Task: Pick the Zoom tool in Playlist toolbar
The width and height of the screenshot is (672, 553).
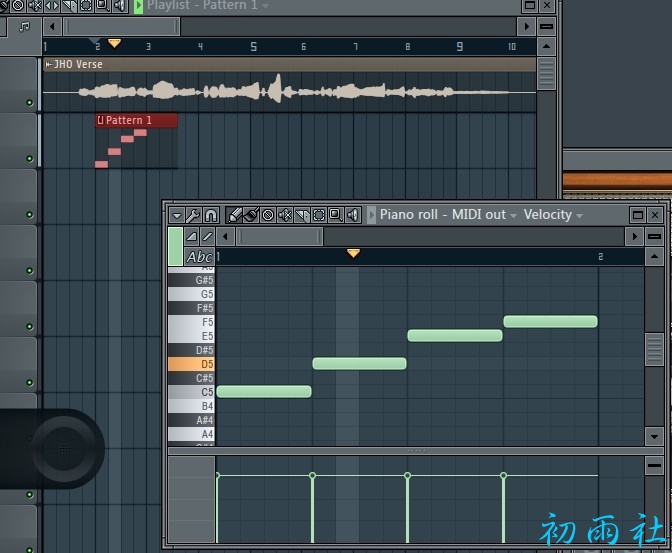Action: [102, 5]
